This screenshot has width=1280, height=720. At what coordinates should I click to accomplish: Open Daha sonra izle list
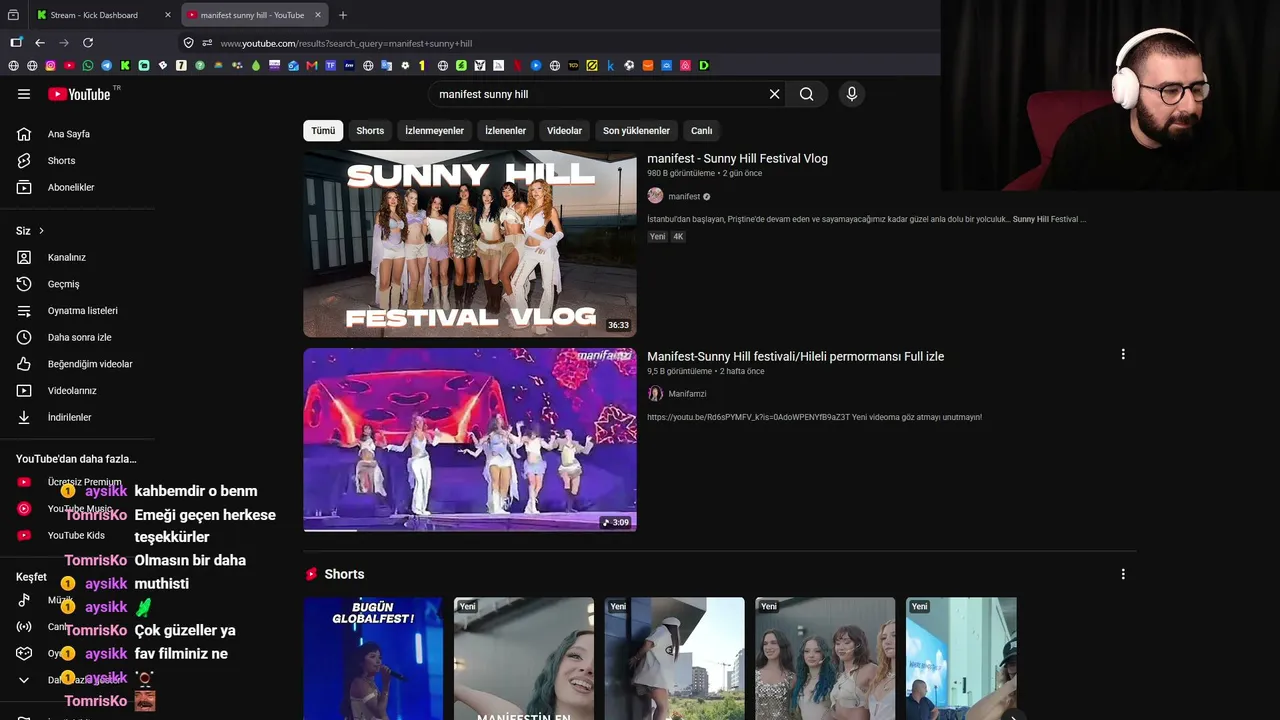(x=77, y=337)
